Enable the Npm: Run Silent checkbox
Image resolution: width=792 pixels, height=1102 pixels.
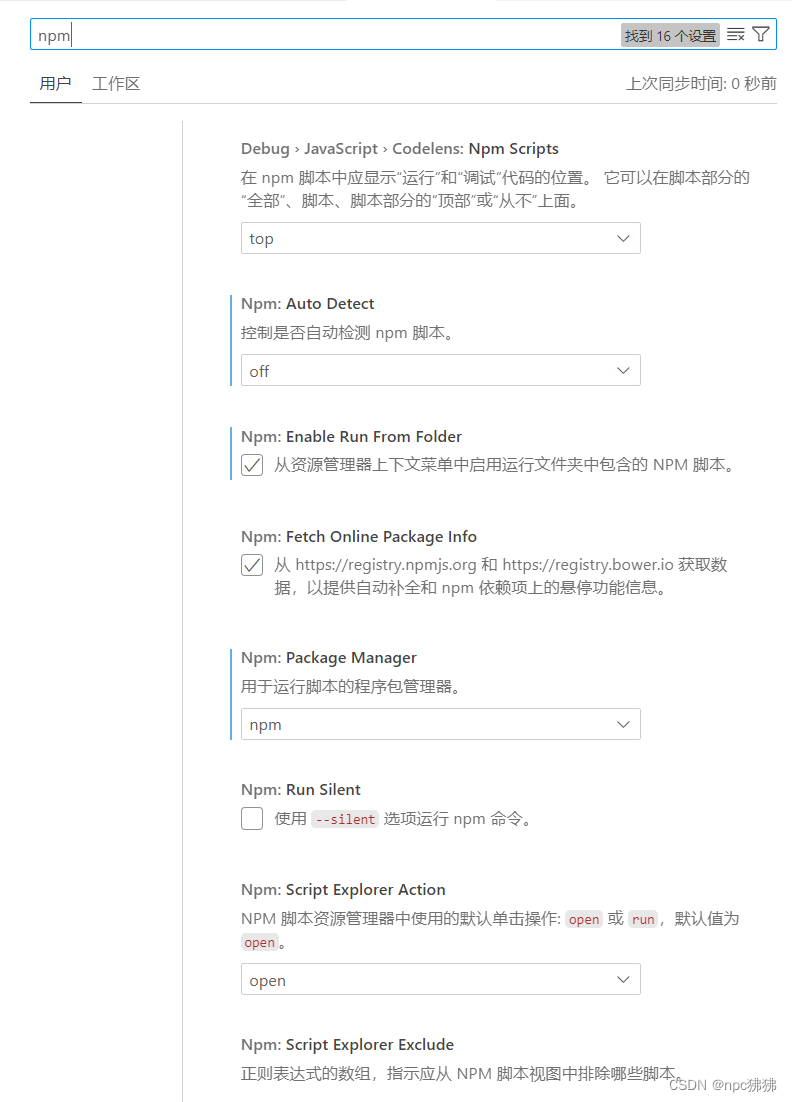(x=251, y=818)
